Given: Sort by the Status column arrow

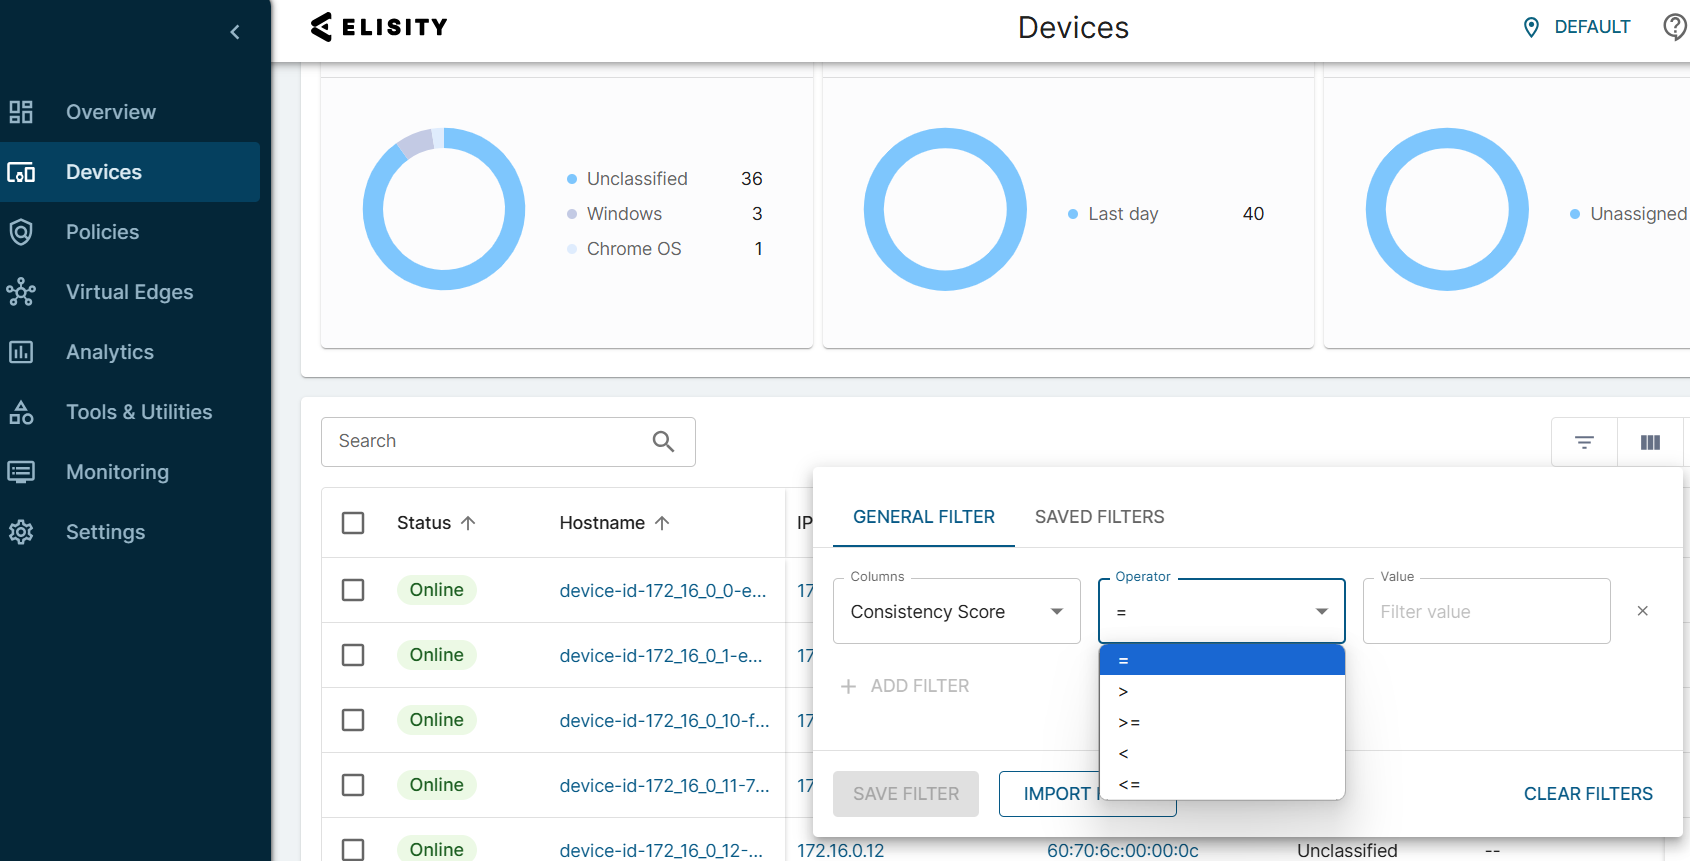Looking at the screenshot, I should [x=468, y=523].
